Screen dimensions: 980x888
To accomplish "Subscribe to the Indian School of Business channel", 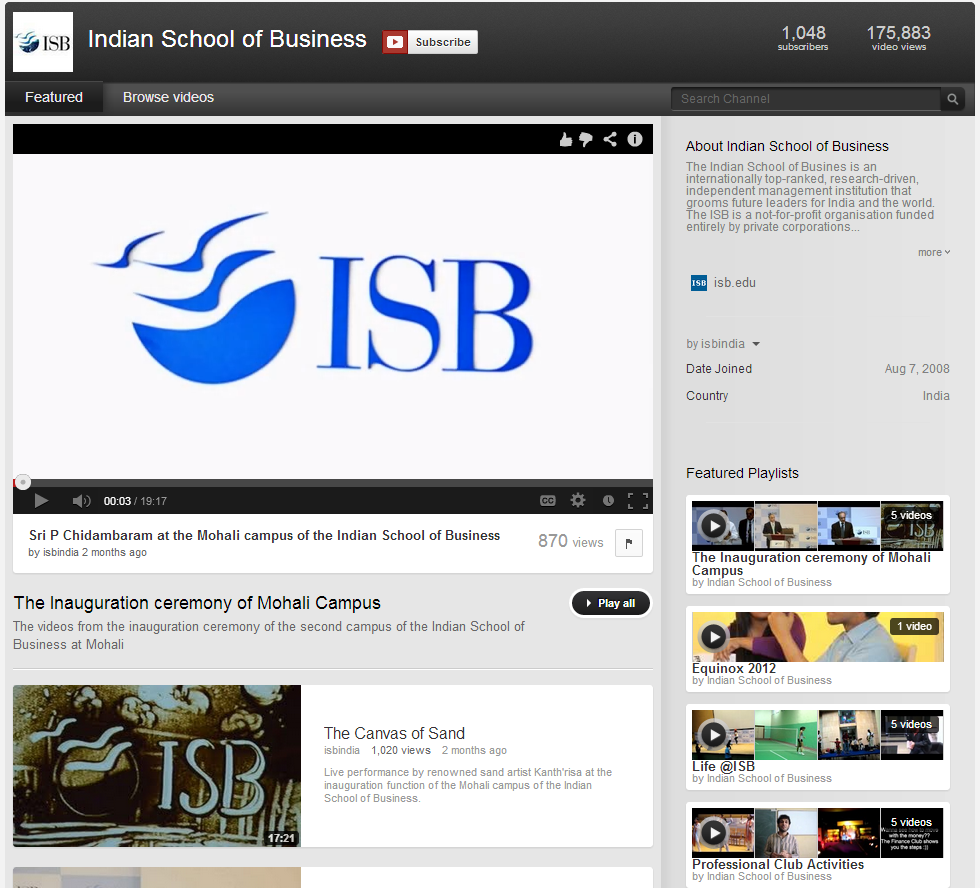I will click(430, 42).
